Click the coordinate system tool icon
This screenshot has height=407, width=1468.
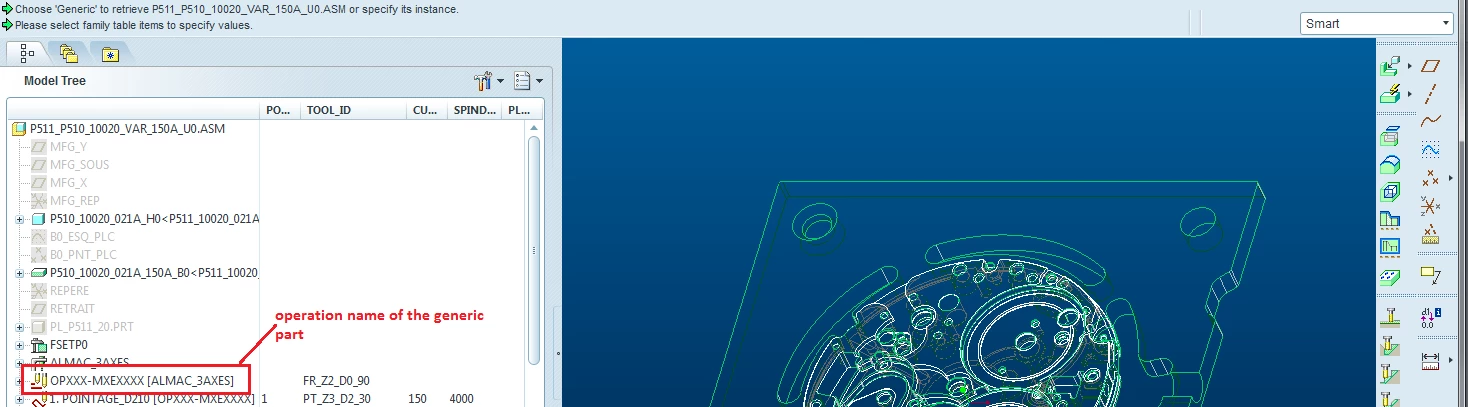(1431, 207)
